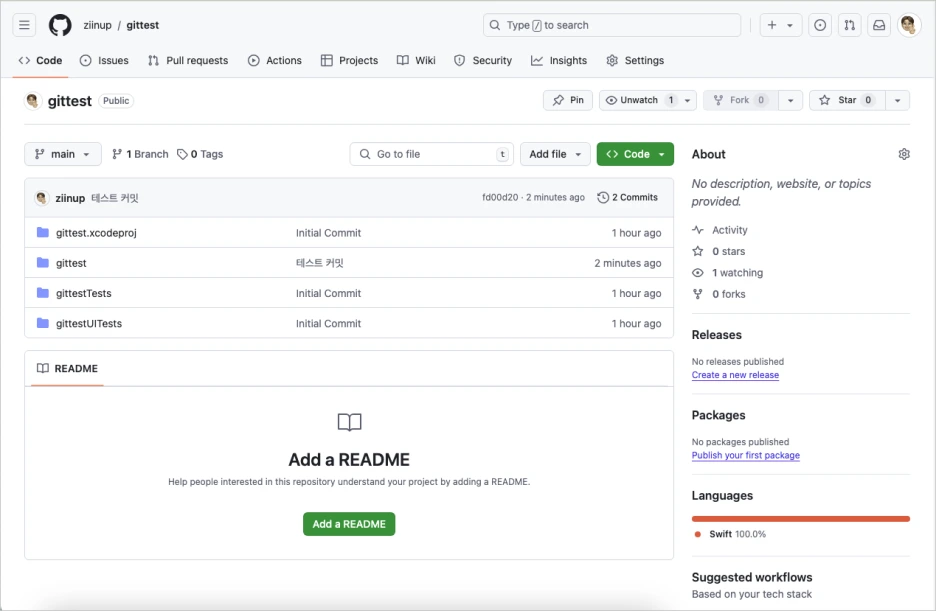
Task: Click the Swift 100.0% language entry
Action: click(x=731, y=534)
